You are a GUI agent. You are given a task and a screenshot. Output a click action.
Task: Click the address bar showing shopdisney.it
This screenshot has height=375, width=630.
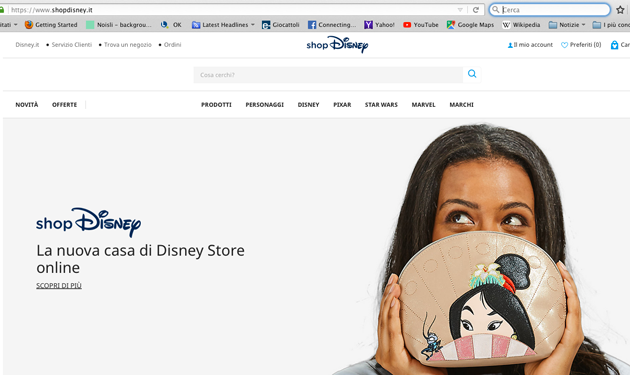coord(233,10)
